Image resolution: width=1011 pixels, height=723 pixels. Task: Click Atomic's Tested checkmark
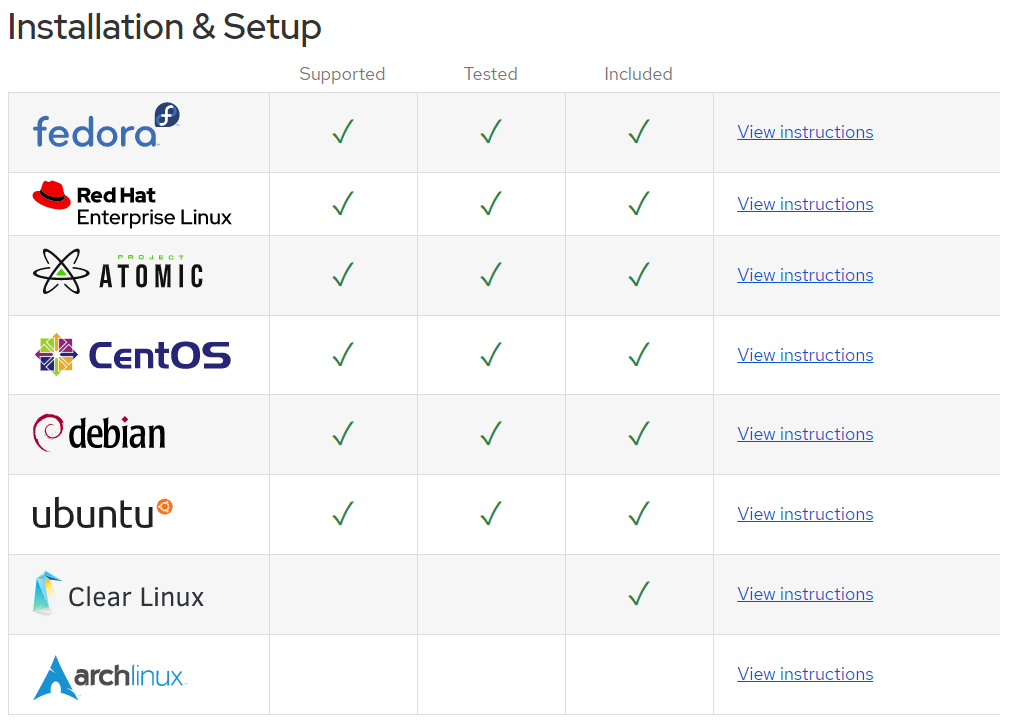click(491, 274)
